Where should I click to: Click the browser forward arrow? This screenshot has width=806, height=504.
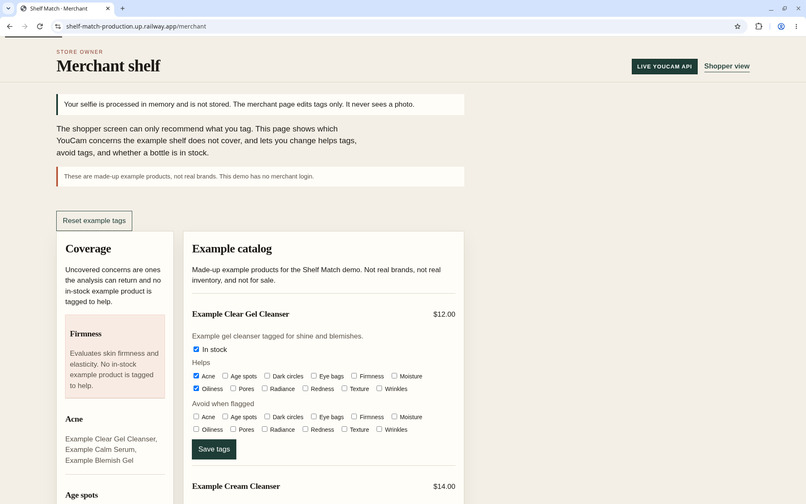coord(24,26)
